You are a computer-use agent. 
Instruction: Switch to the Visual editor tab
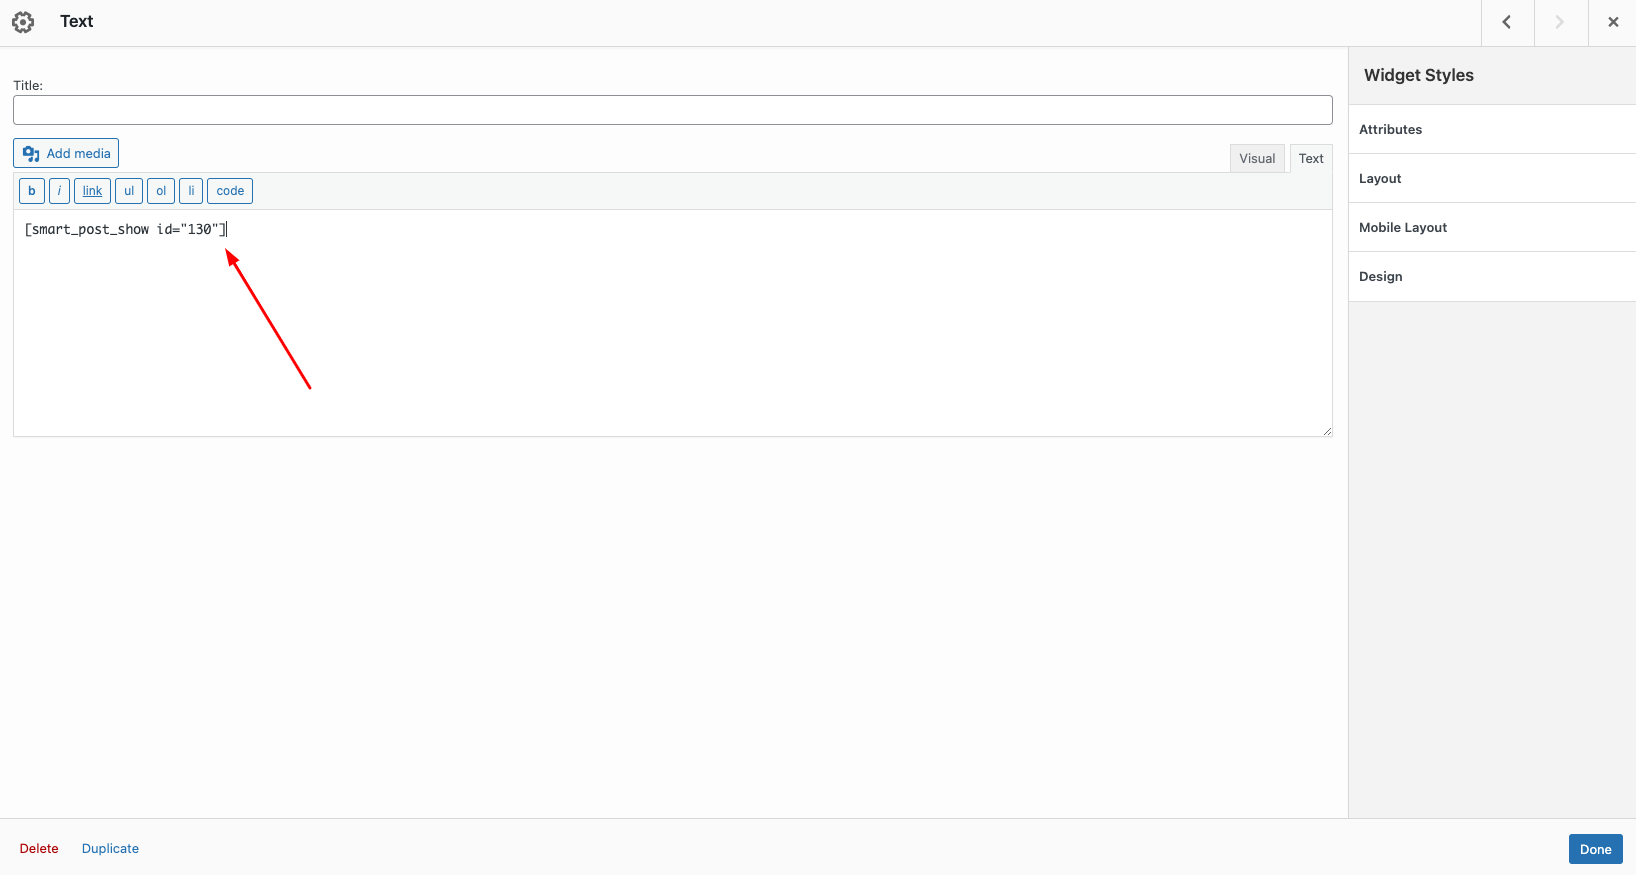coord(1257,159)
